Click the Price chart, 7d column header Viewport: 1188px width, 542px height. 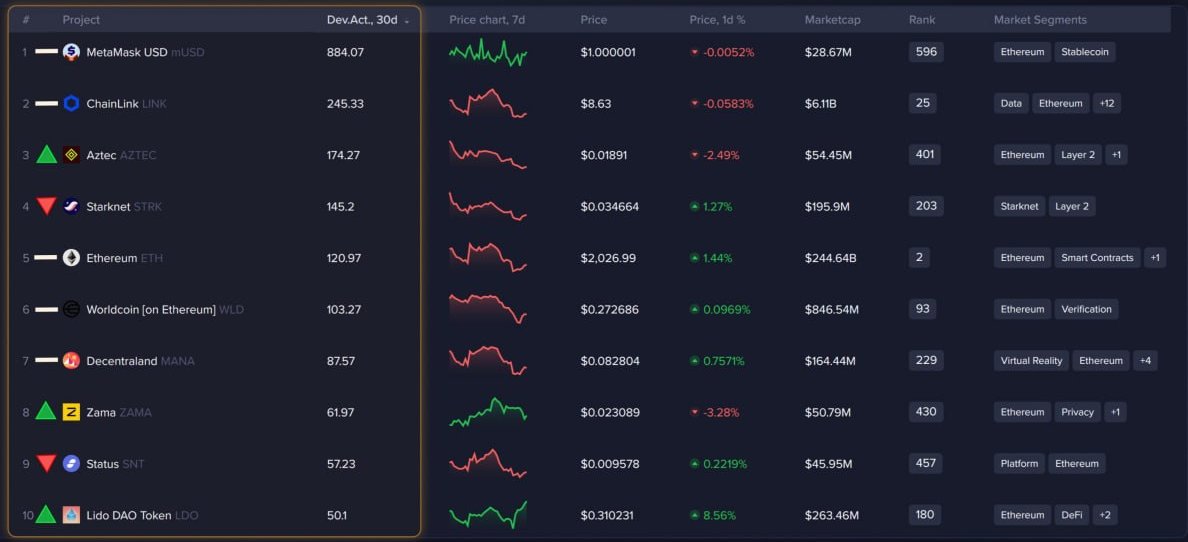[487, 20]
